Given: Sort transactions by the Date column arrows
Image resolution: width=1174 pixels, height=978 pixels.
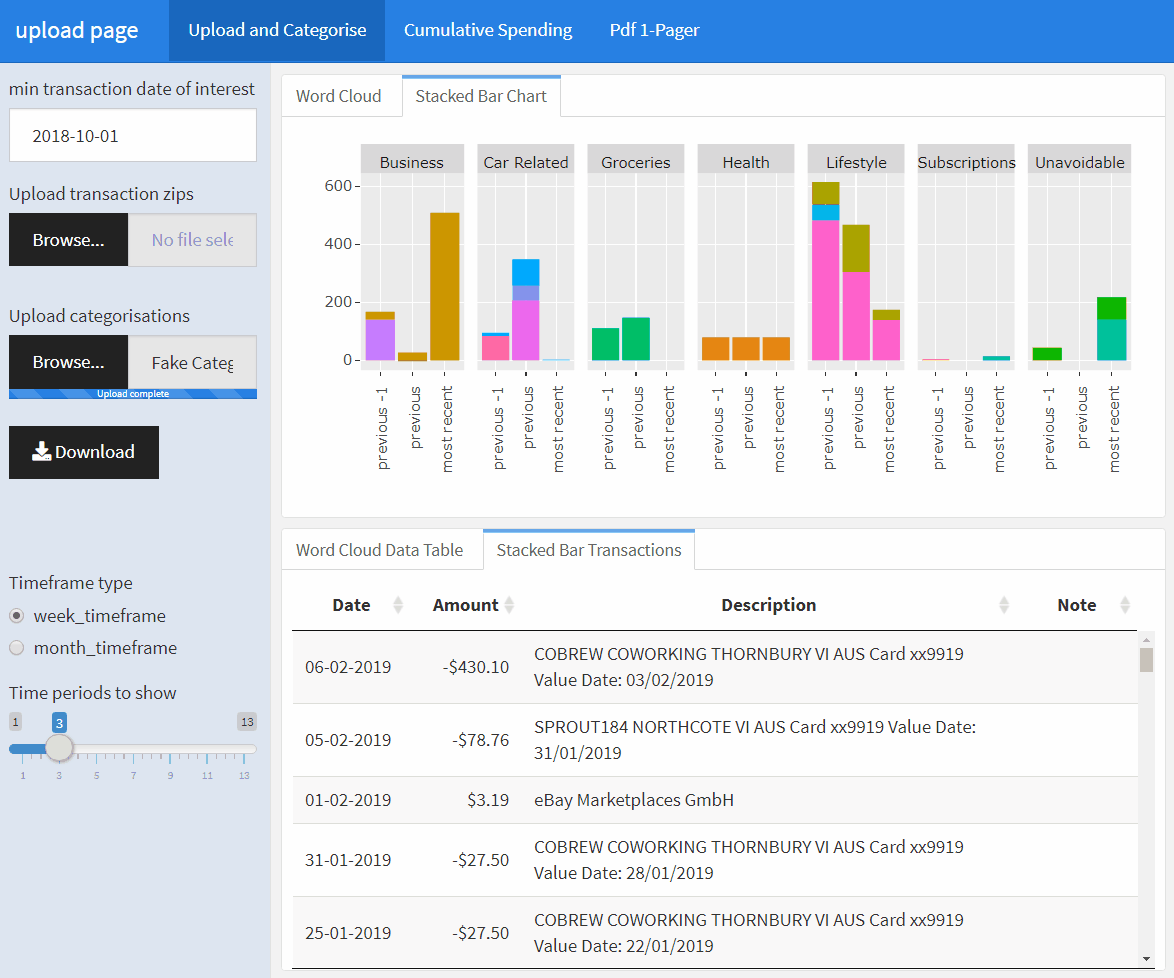Looking at the screenshot, I should [398, 605].
